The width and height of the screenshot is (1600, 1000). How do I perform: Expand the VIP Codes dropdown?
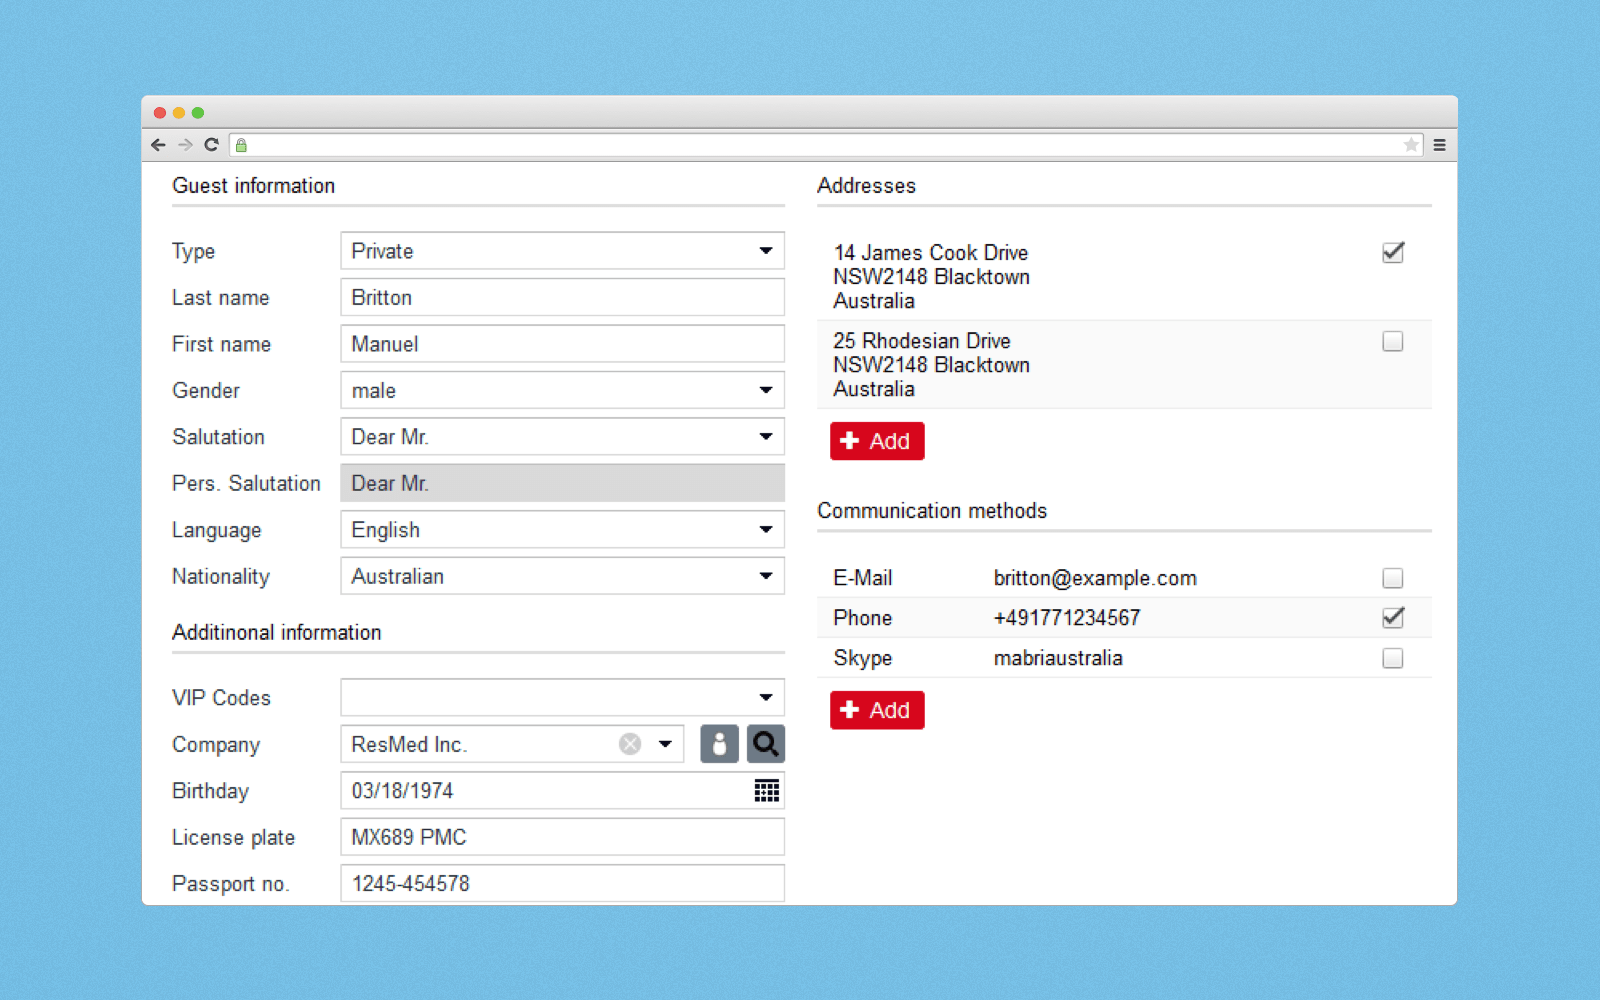tap(562, 698)
